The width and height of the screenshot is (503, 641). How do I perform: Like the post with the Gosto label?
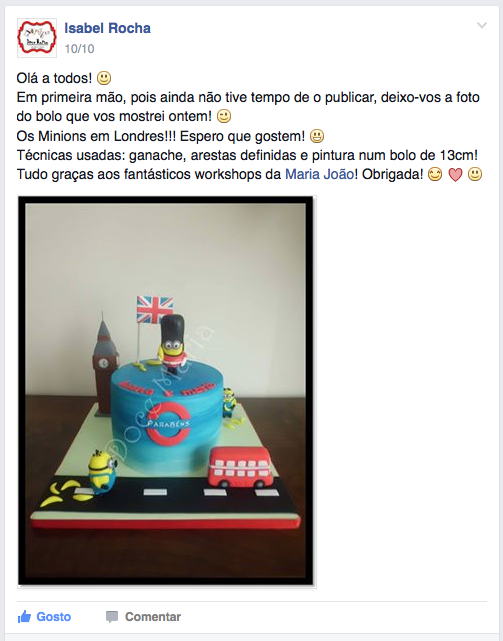(x=54, y=616)
